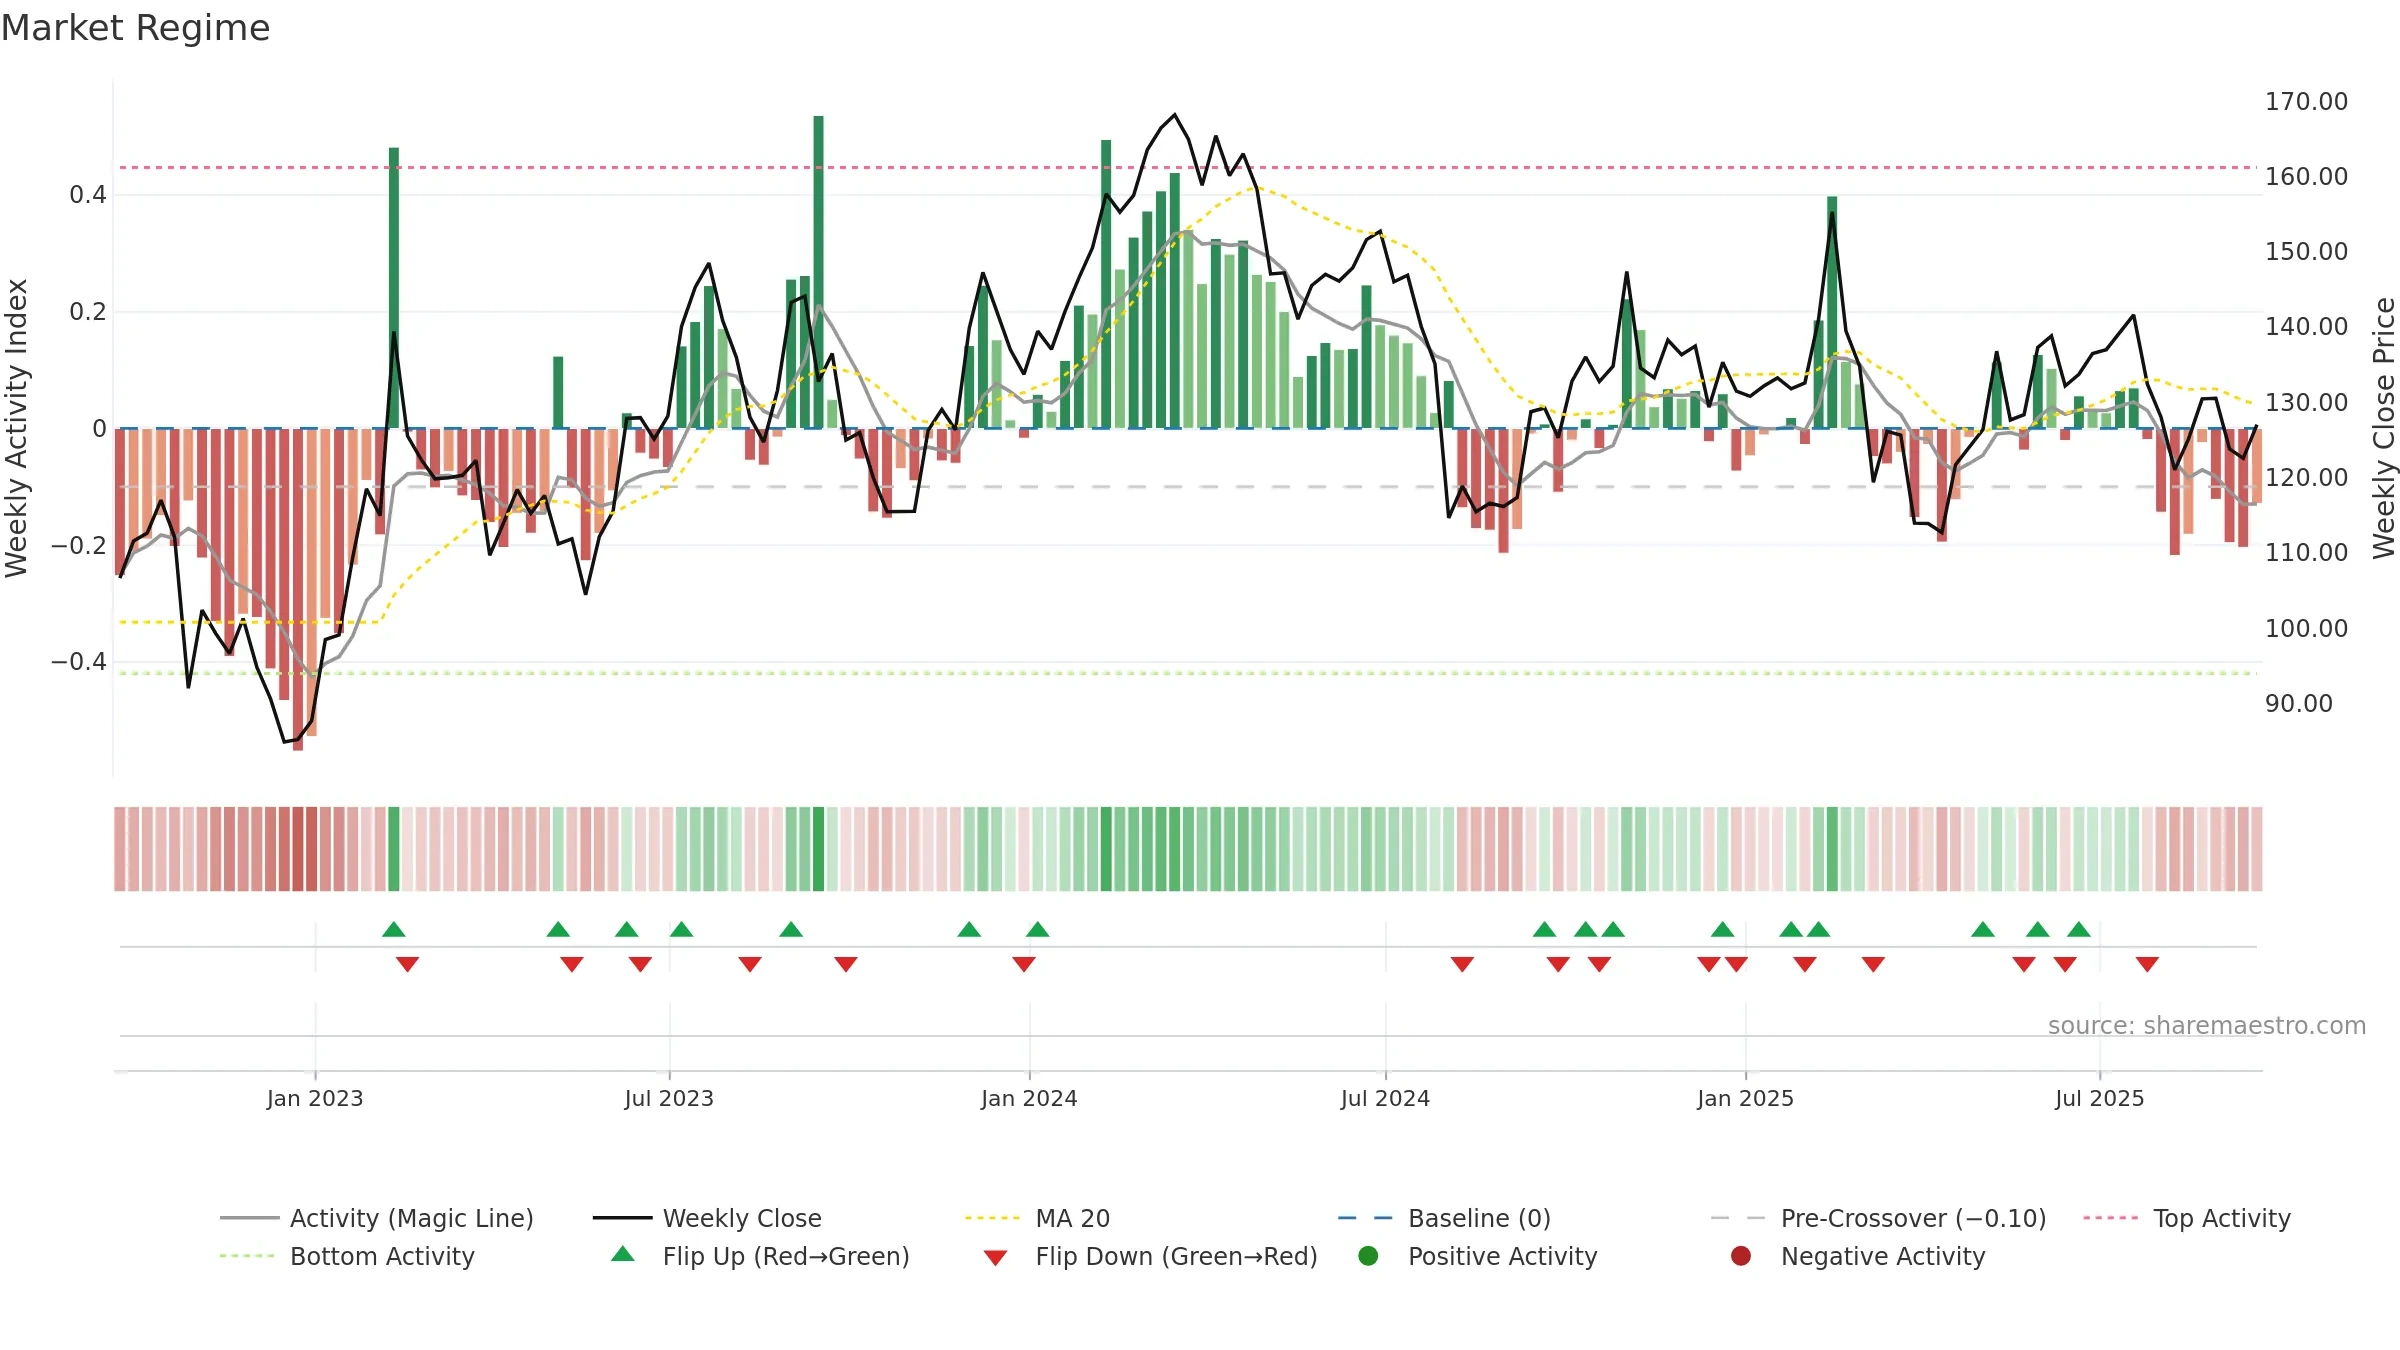Click the 0.4 activity index axis label
Image resolution: width=2400 pixels, height=1350 pixels.
[88, 194]
